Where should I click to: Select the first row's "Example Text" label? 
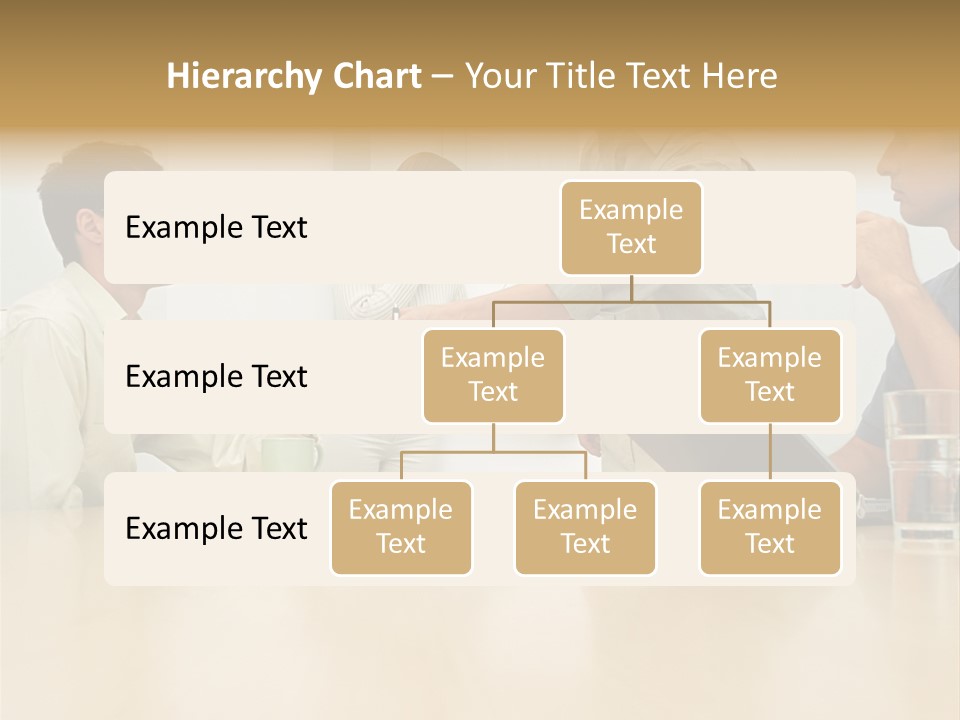216,227
